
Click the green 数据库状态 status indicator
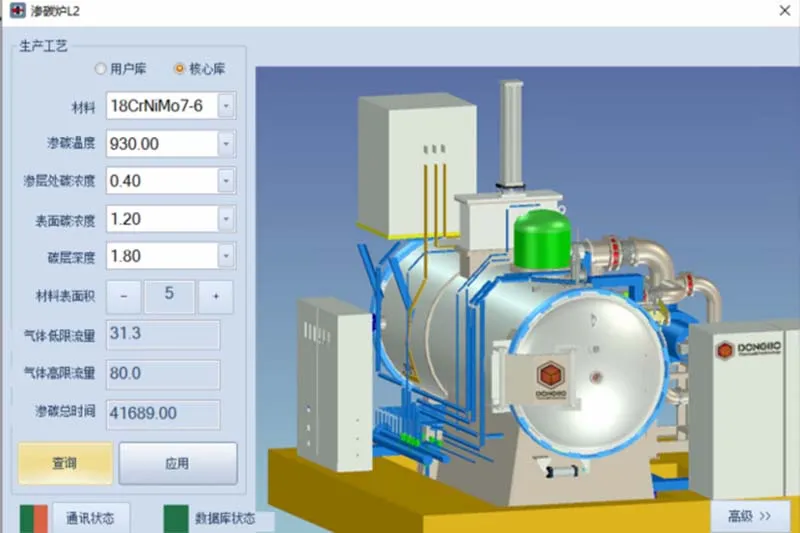pyautogui.click(x=175, y=518)
